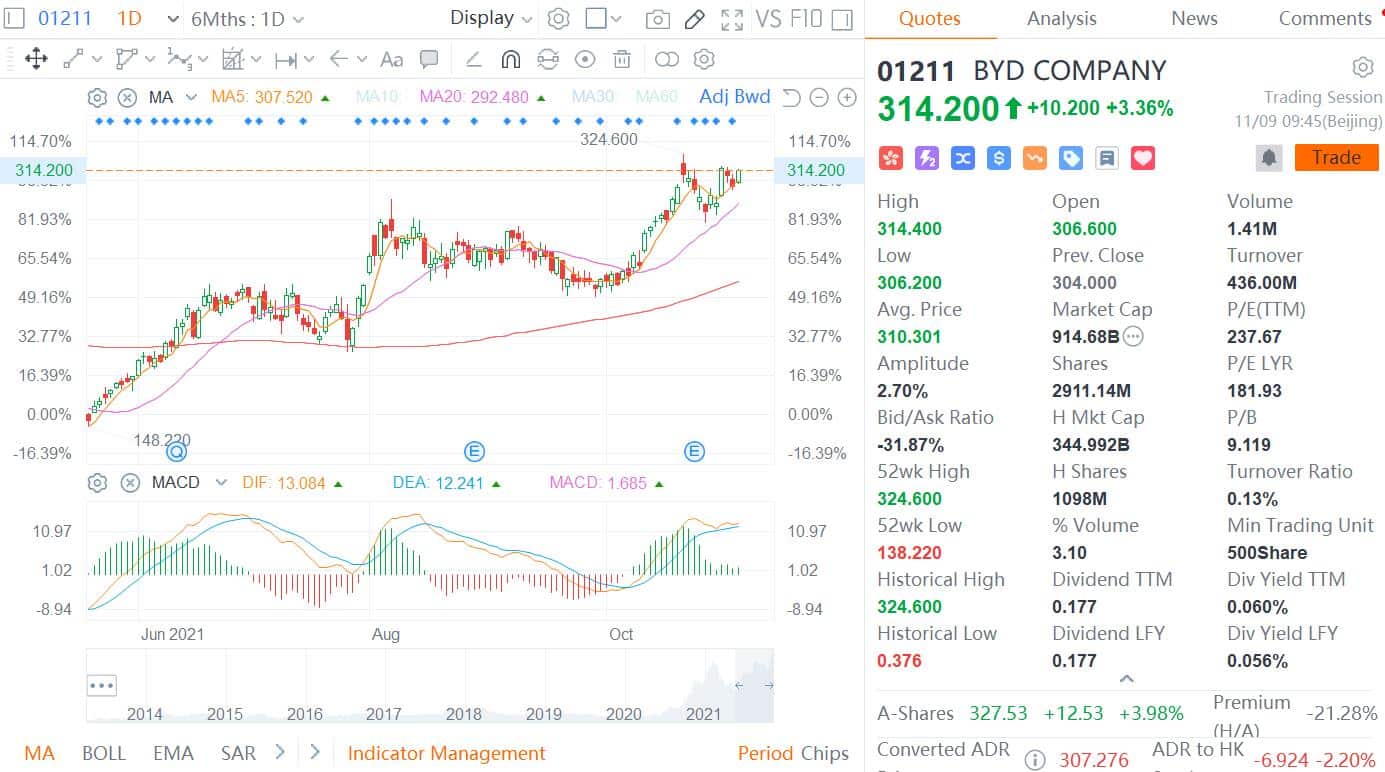Open the comment bubble annotation tool

point(428,59)
